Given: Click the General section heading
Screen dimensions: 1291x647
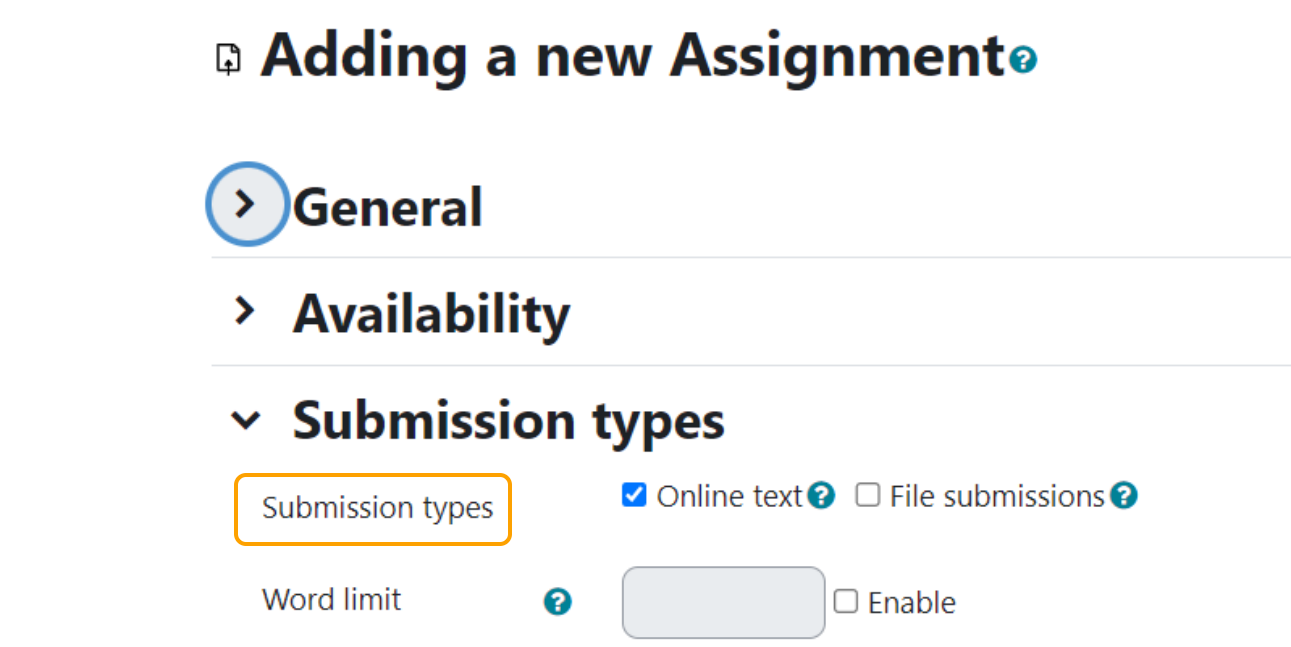Looking at the screenshot, I should pyautogui.click(x=388, y=207).
